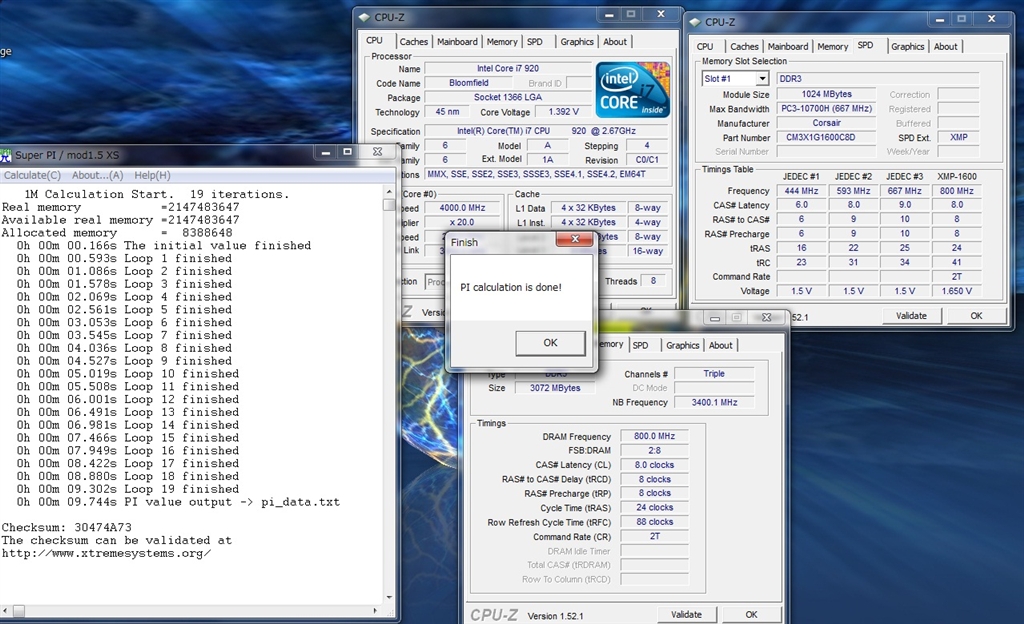Close the CPU-Z window showing SPD tab
The width and height of the screenshot is (1024, 624).
pyautogui.click(x=993, y=20)
